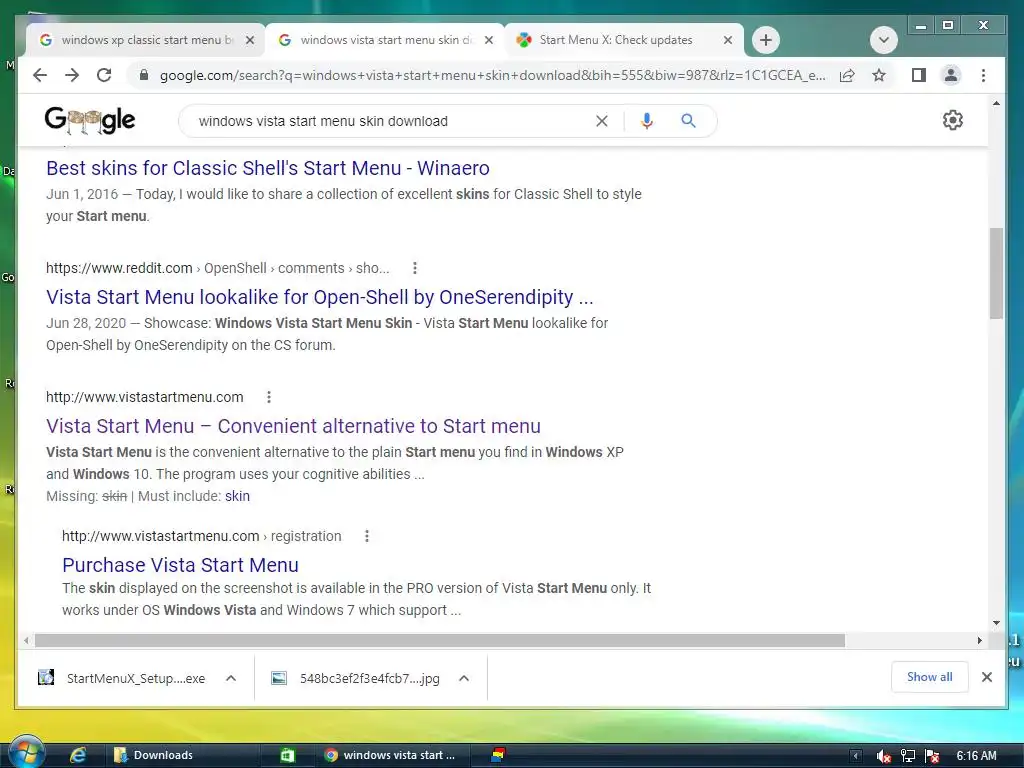This screenshot has height=768, width=1024.
Task: Open the Chrome profile avatar
Action: click(951, 75)
